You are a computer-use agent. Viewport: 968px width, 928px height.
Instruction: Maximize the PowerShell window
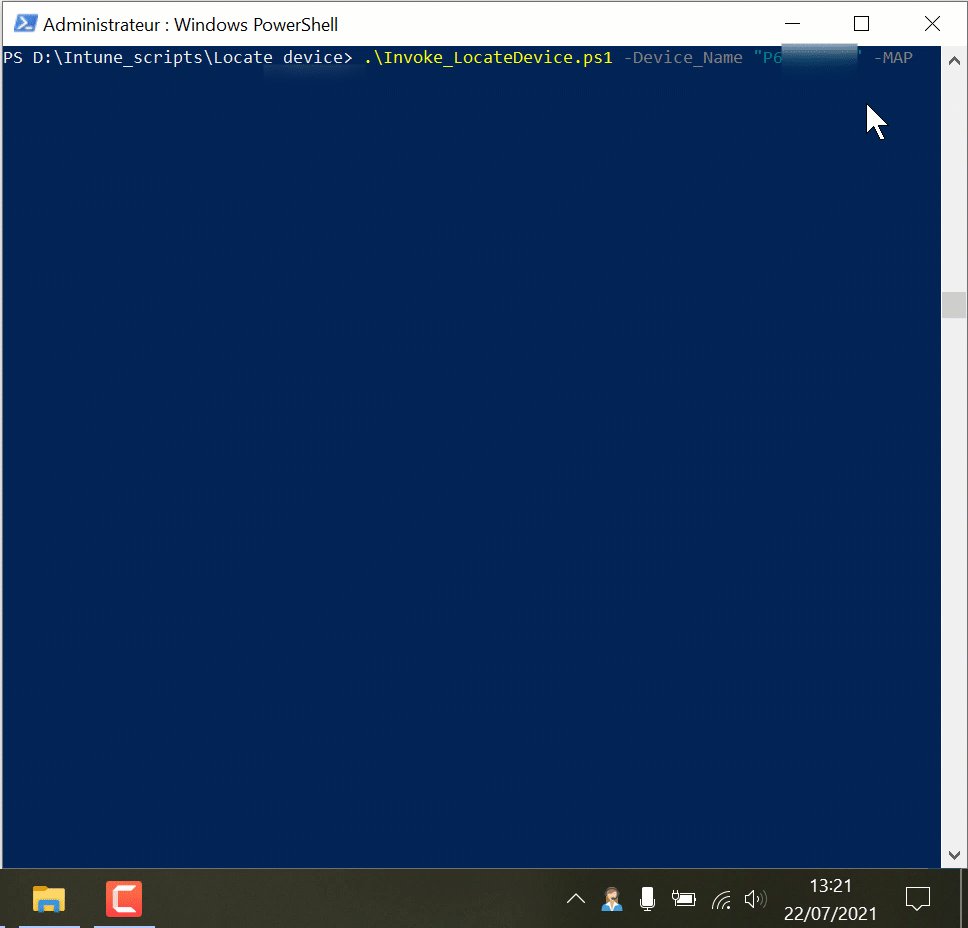point(861,24)
